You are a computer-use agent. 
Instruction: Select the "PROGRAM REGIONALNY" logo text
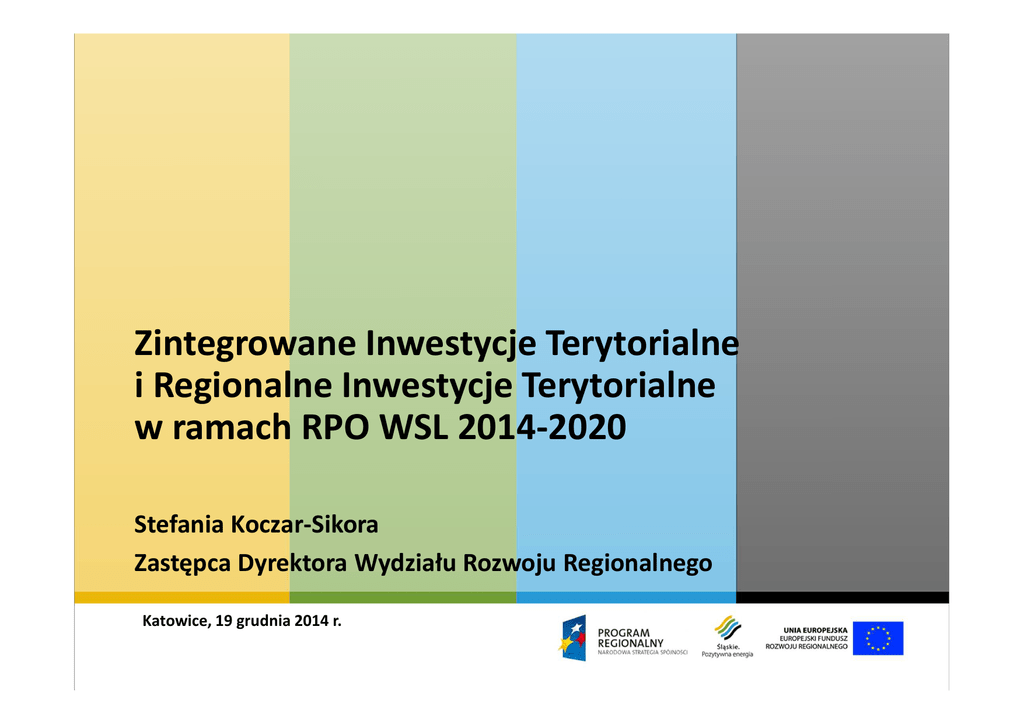tap(631, 638)
